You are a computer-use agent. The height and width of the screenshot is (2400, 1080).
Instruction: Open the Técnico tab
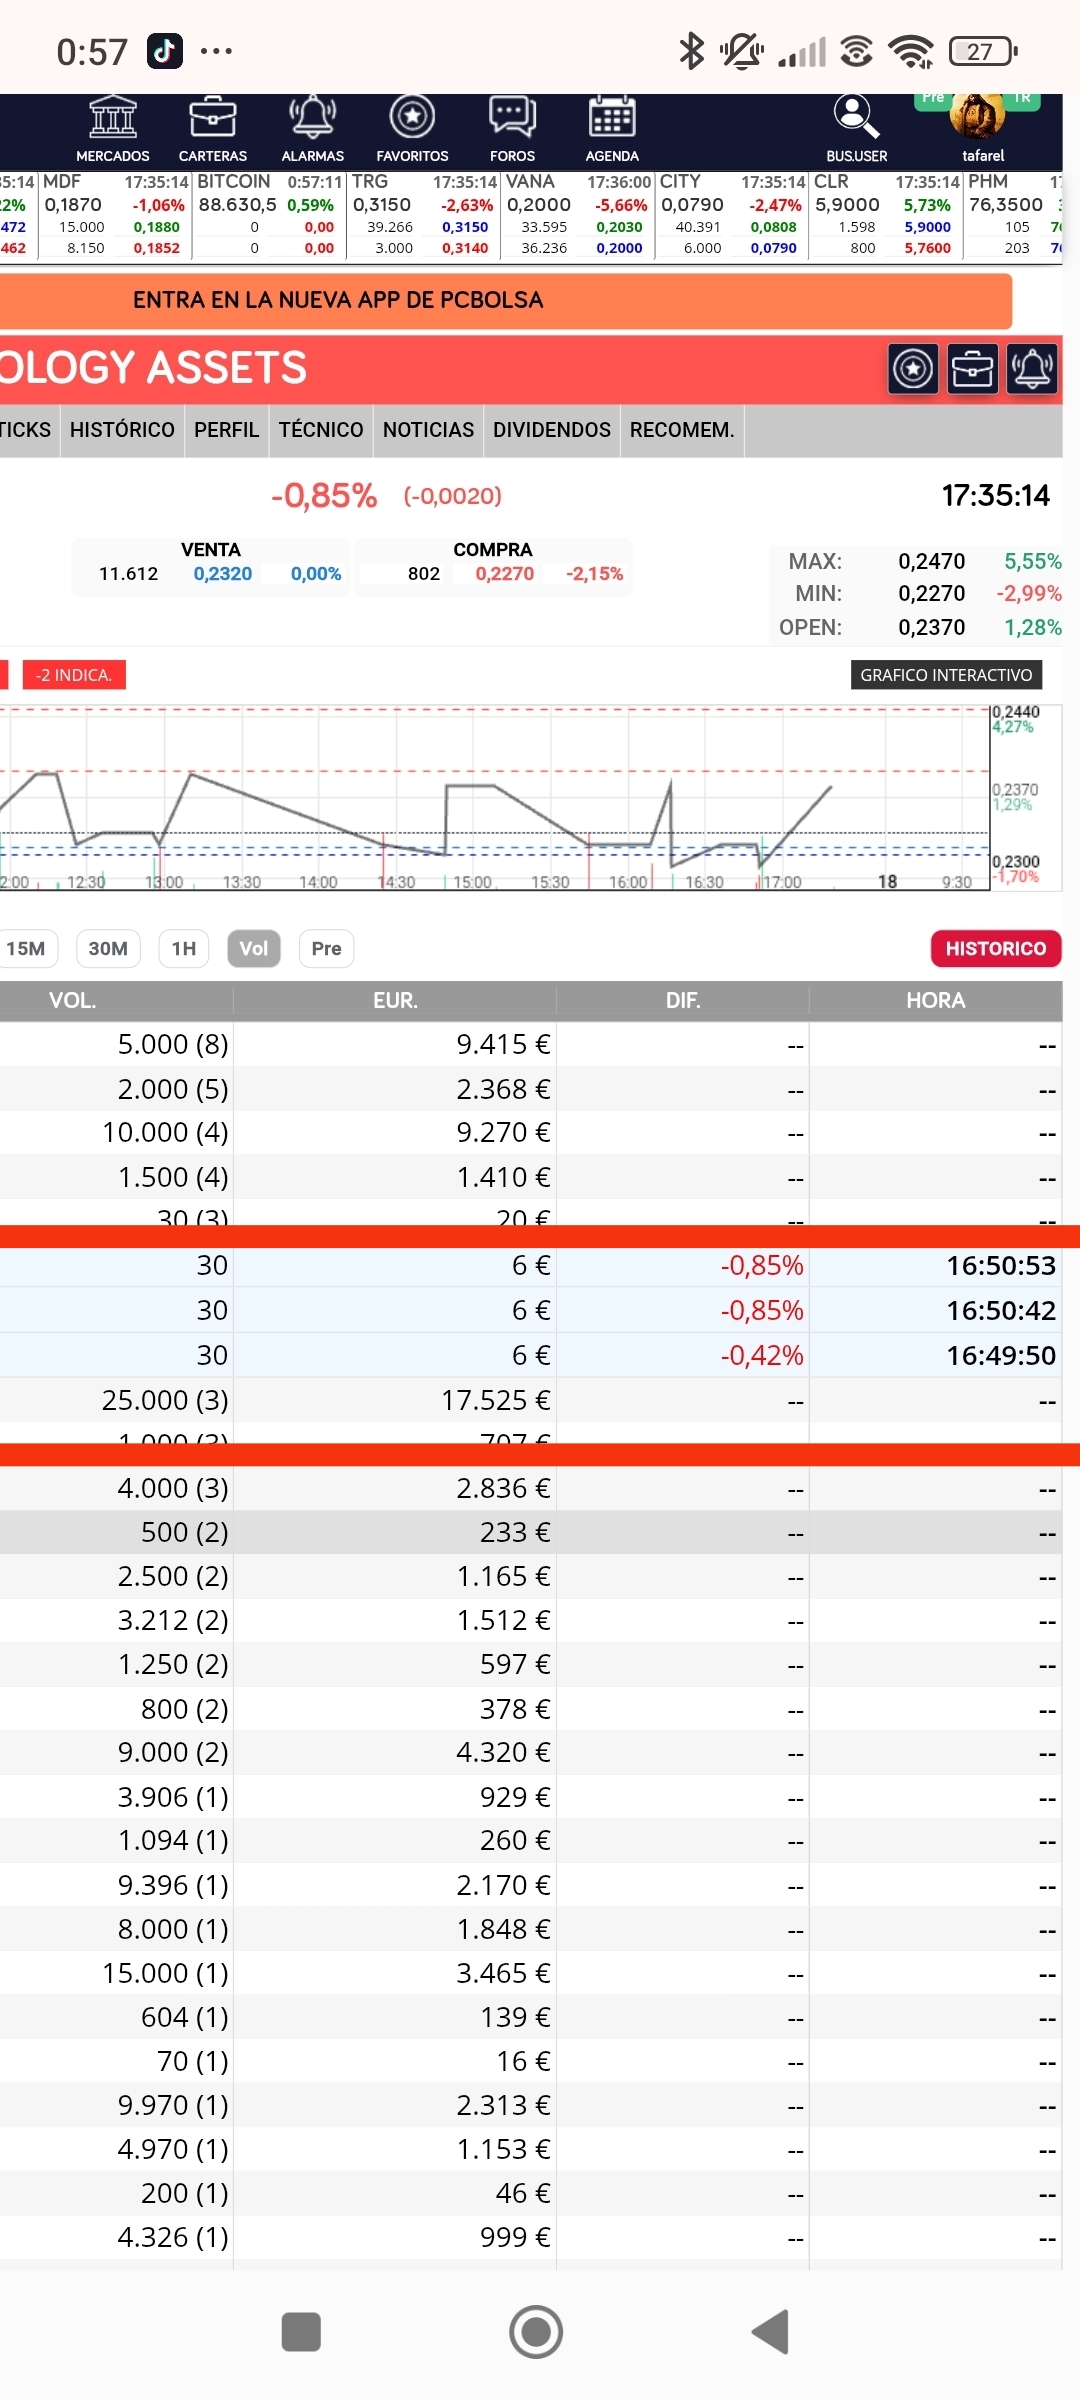click(321, 430)
